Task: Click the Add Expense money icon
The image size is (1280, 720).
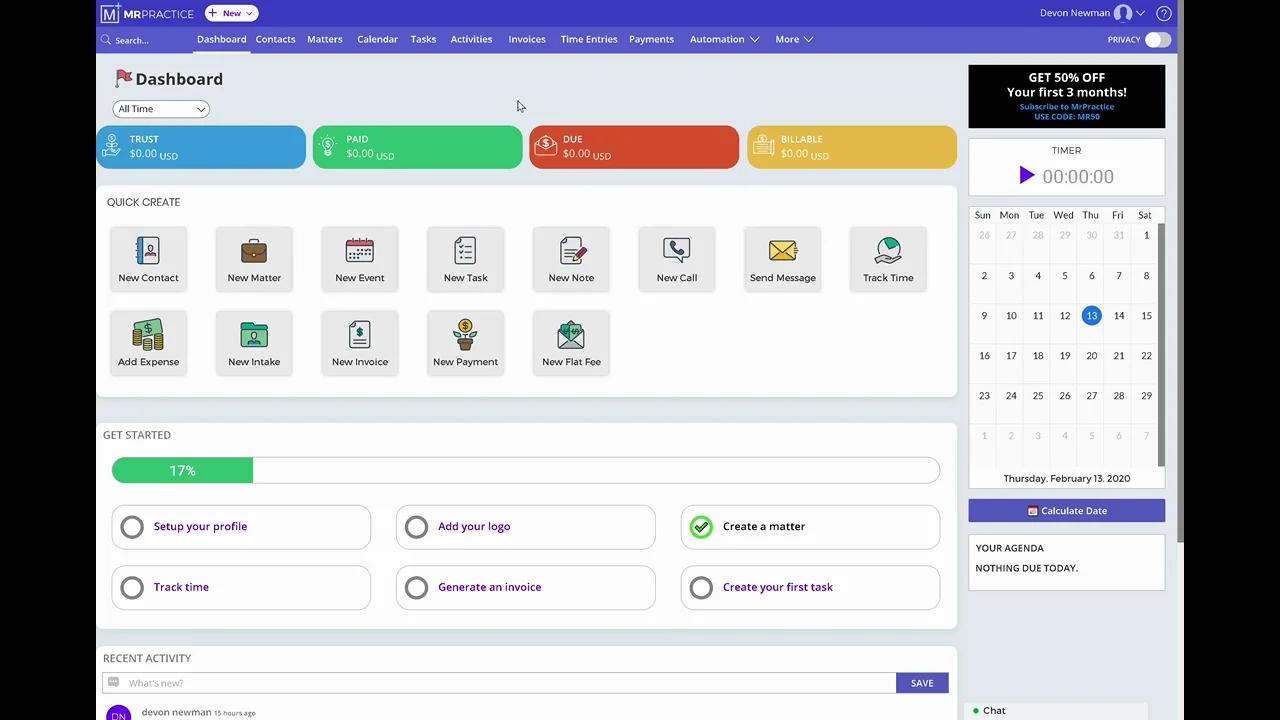Action: (148, 334)
